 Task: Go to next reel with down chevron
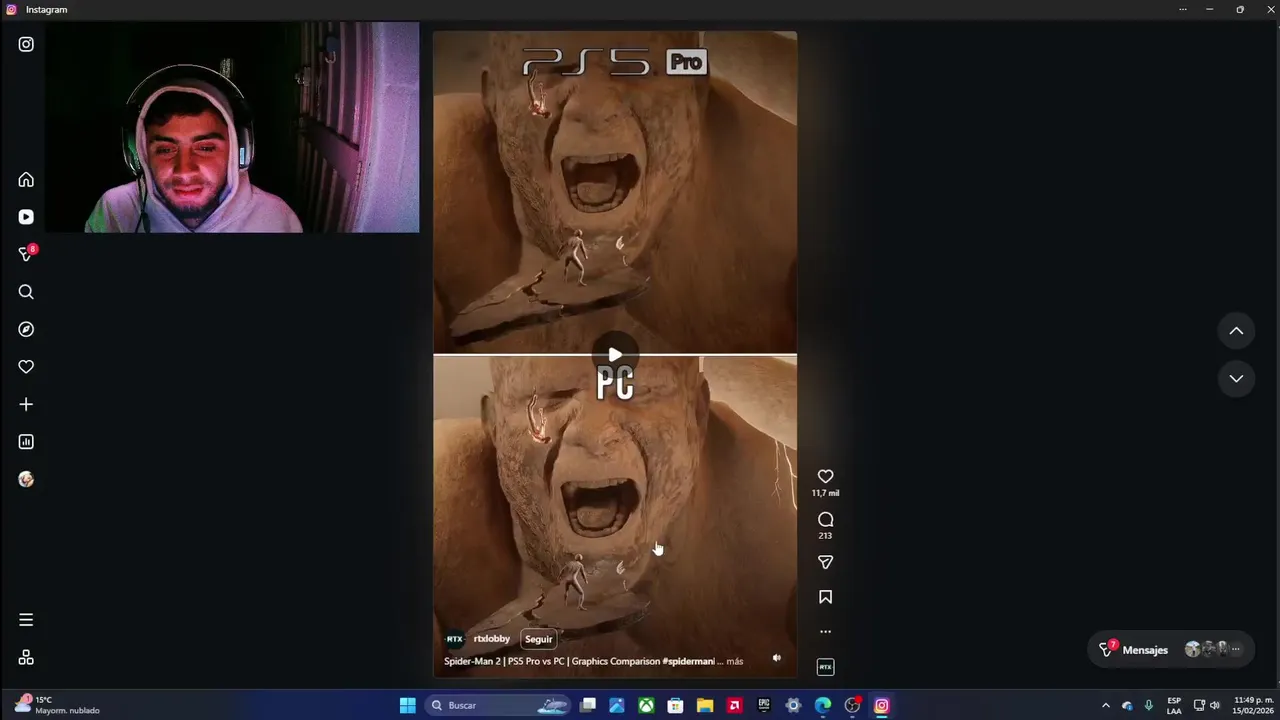click(1236, 378)
